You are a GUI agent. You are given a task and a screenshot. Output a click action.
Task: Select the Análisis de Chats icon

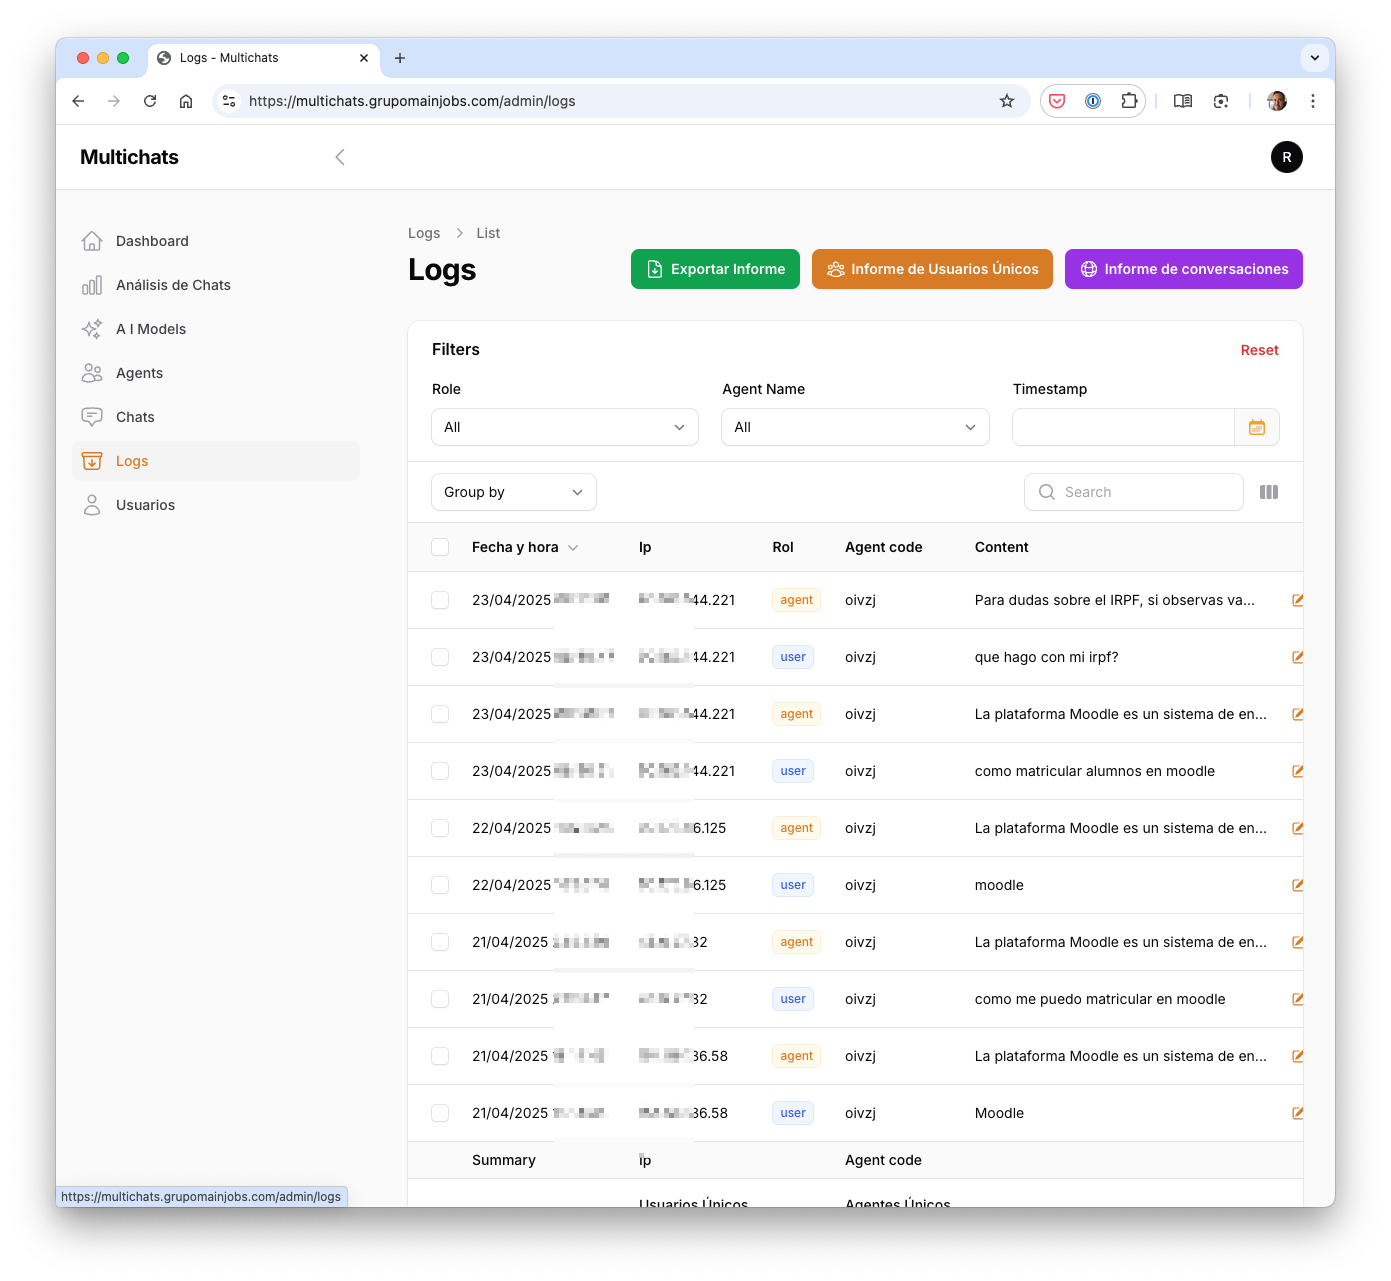pyautogui.click(x=92, y=285)
